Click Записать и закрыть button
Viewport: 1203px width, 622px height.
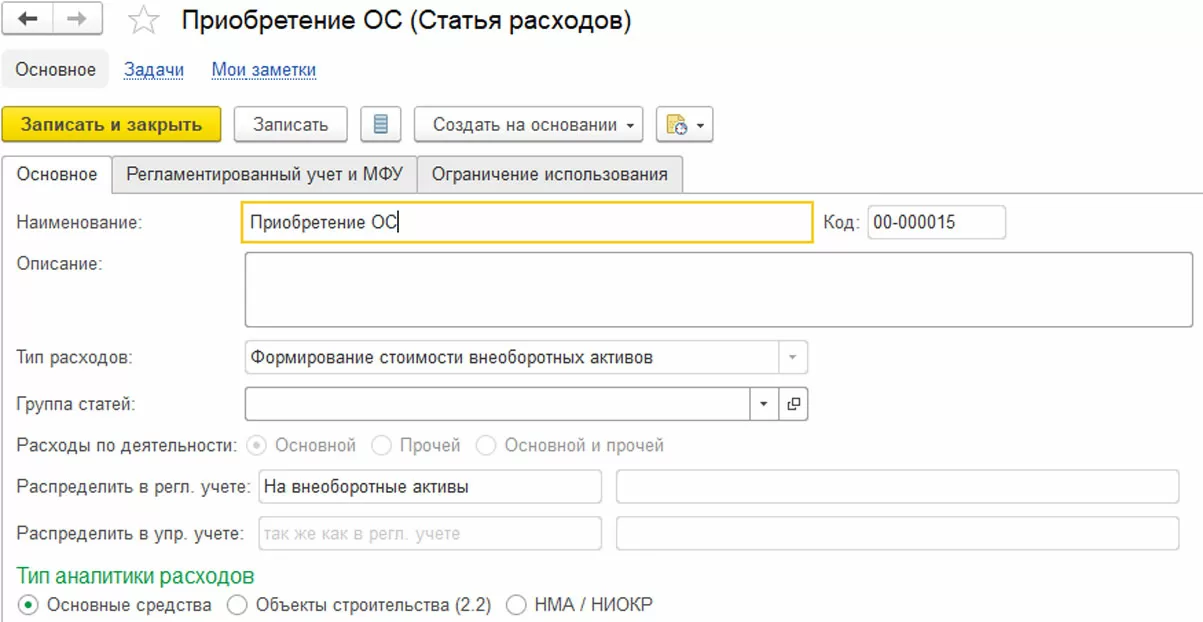point(111,125)
